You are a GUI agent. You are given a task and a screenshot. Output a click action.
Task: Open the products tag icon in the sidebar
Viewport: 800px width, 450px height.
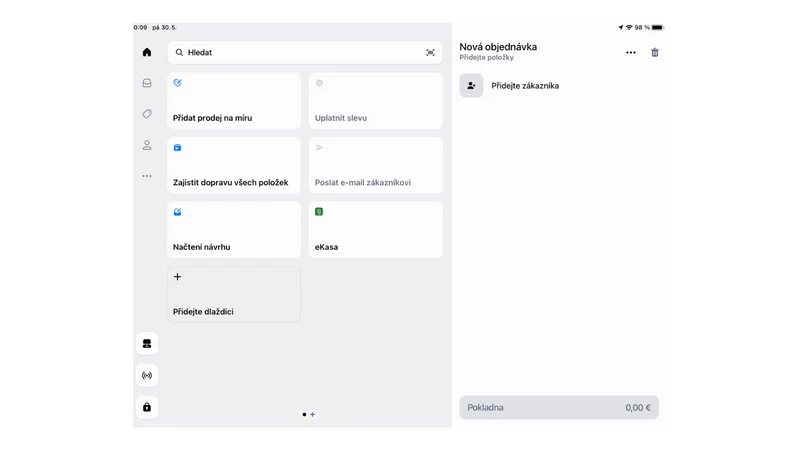tap(147, 114)
